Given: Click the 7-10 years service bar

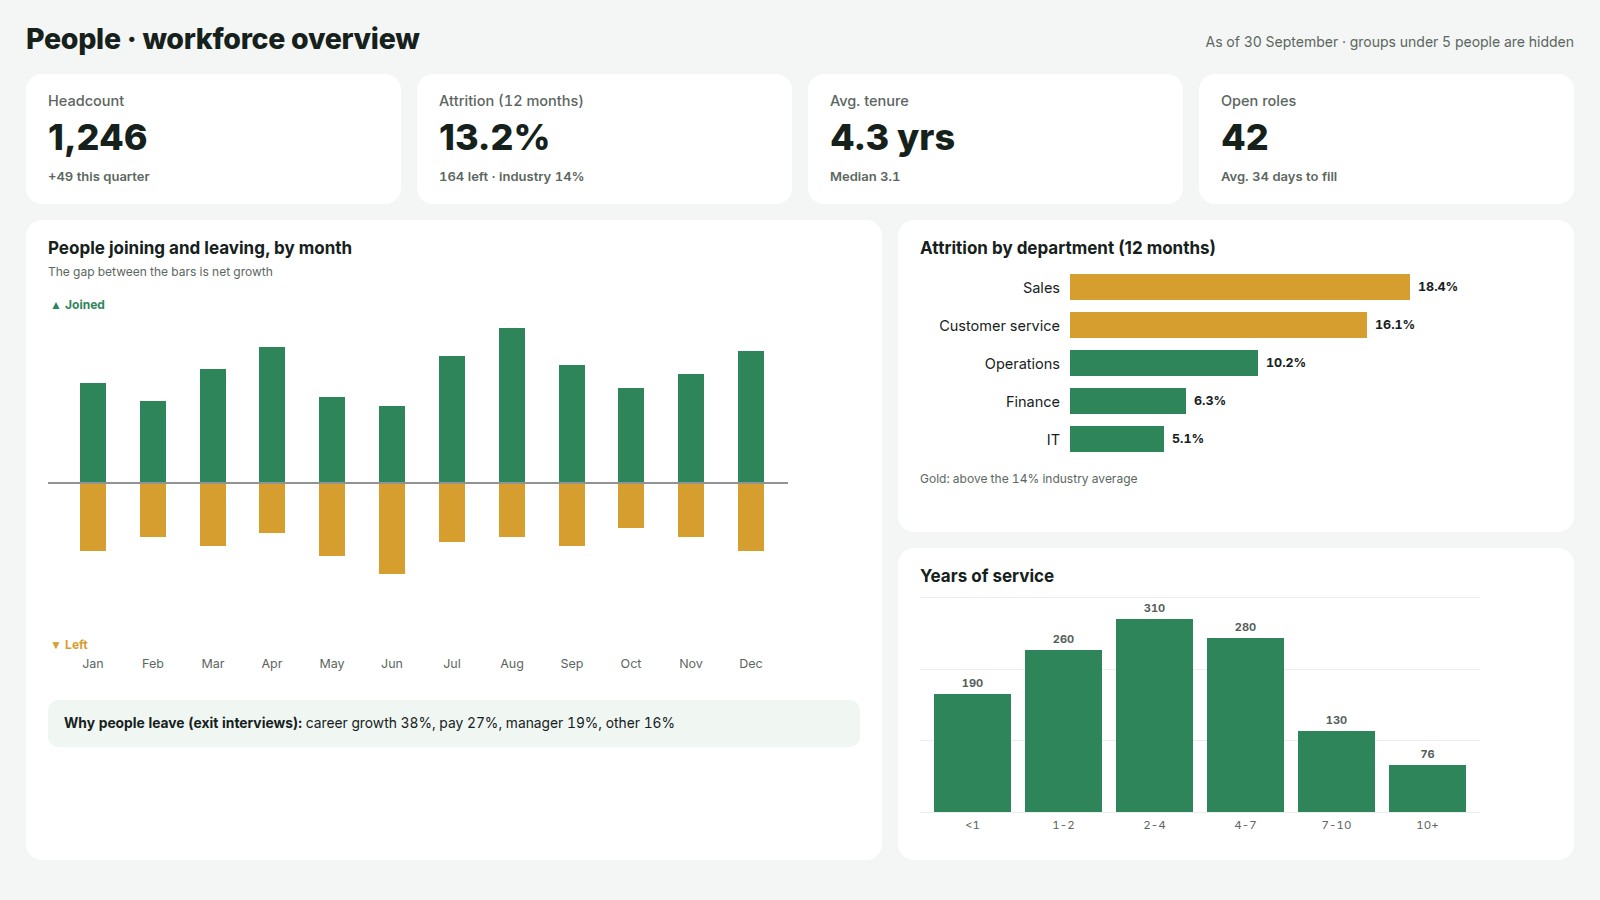Looking at the screenshot, I should click(1336, 771).
